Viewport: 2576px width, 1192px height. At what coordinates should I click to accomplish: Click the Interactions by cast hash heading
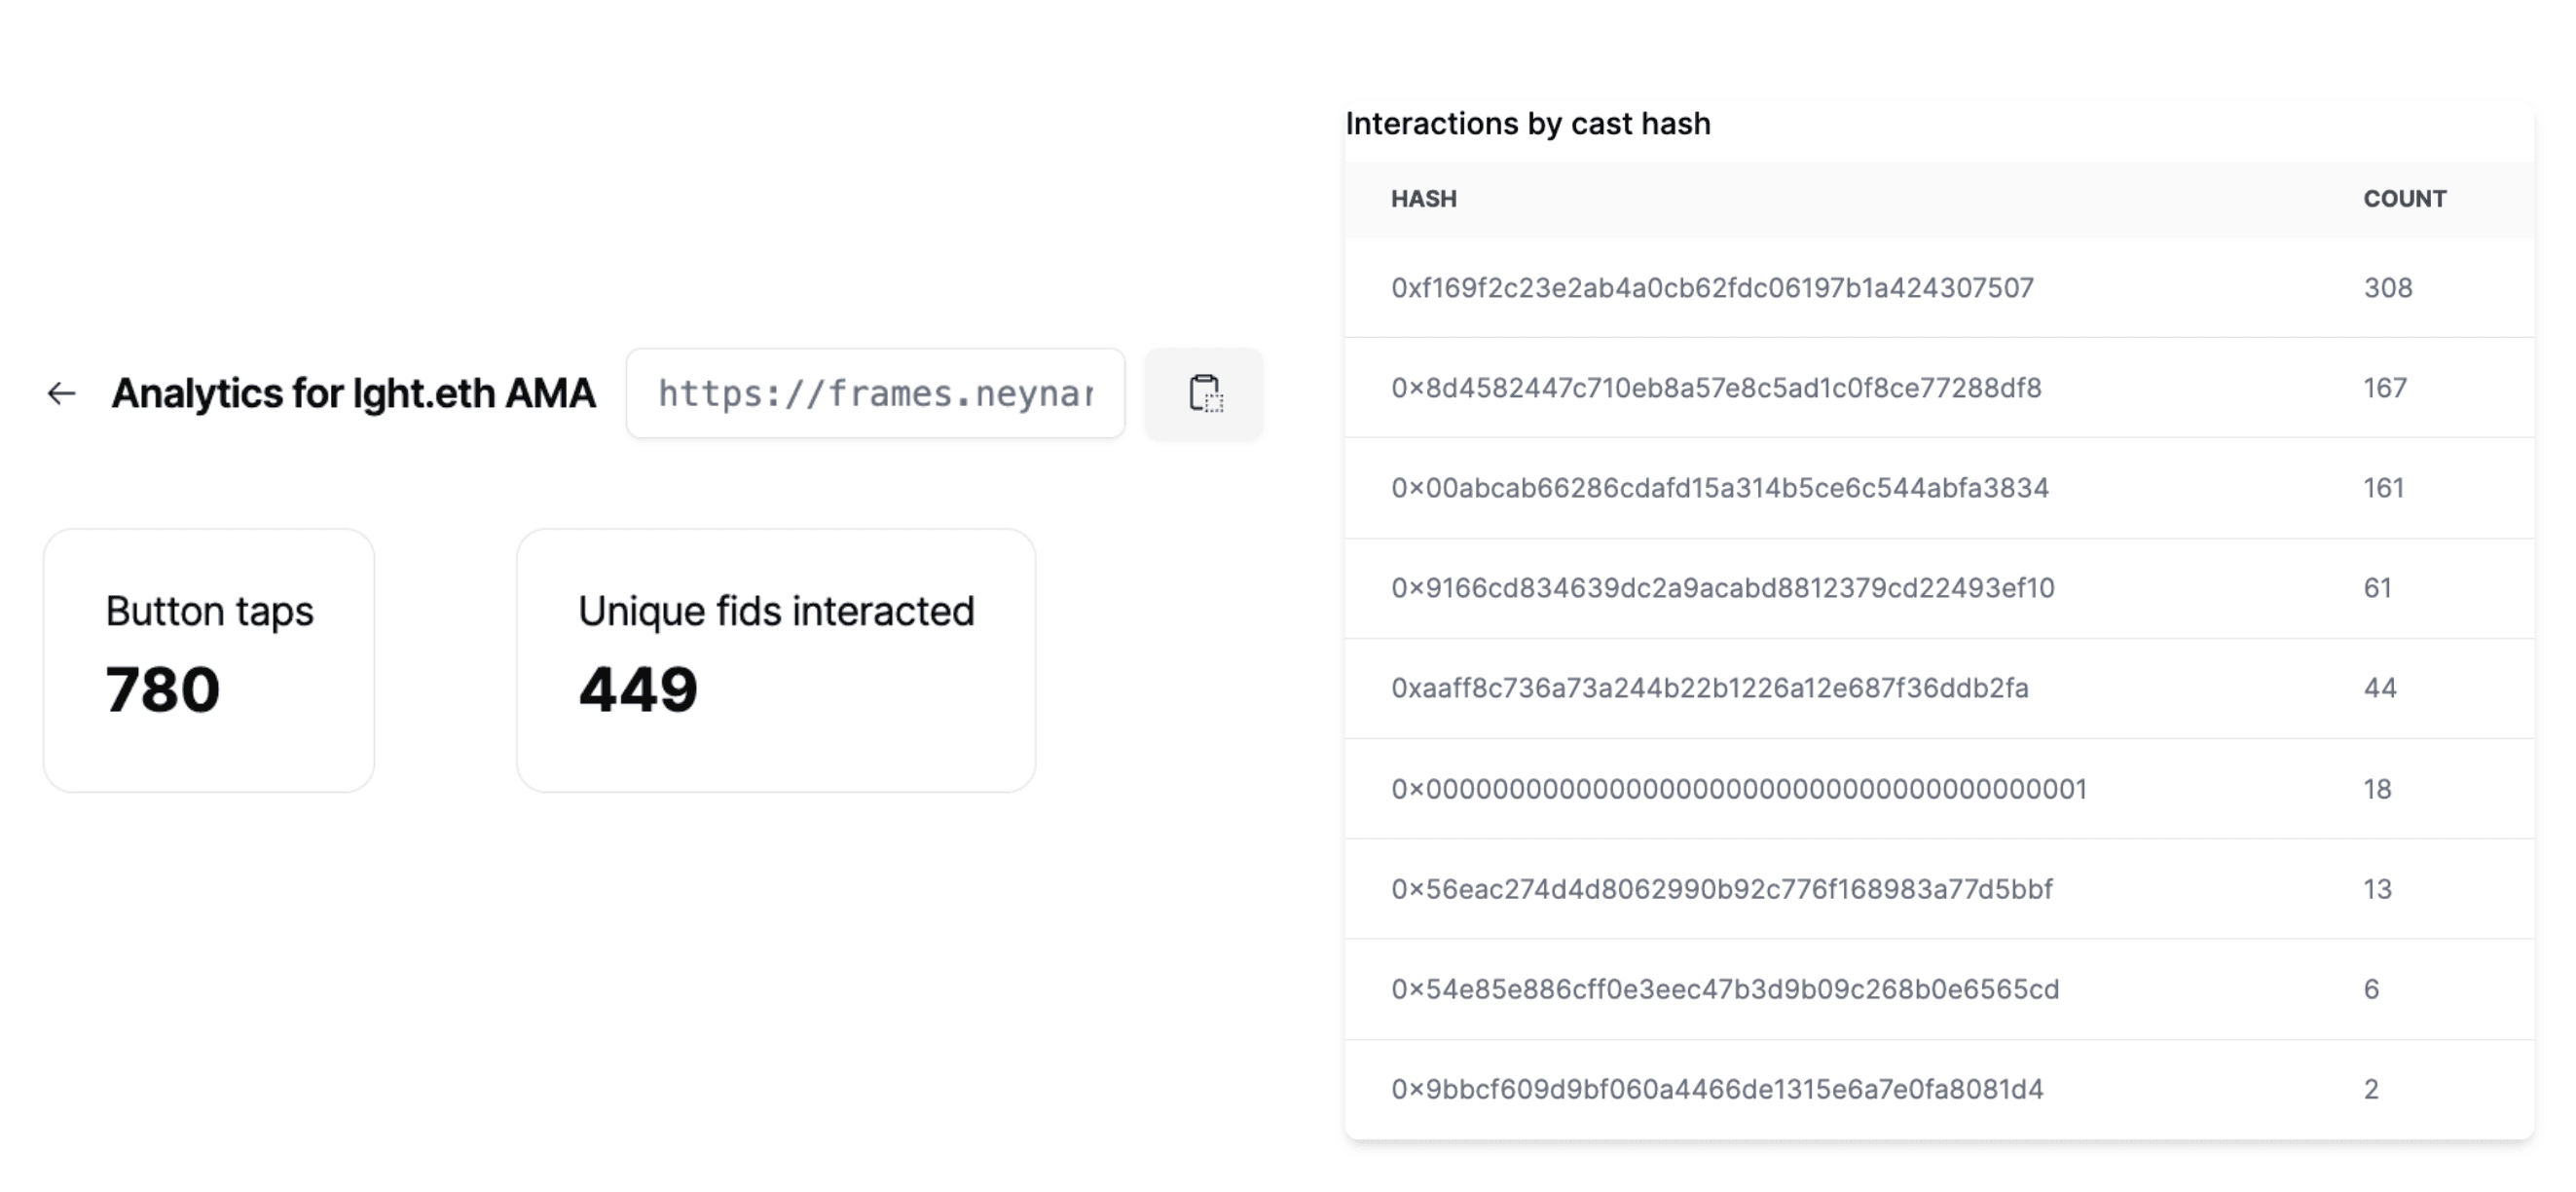pyautogui.click(x=1528, y=124)
